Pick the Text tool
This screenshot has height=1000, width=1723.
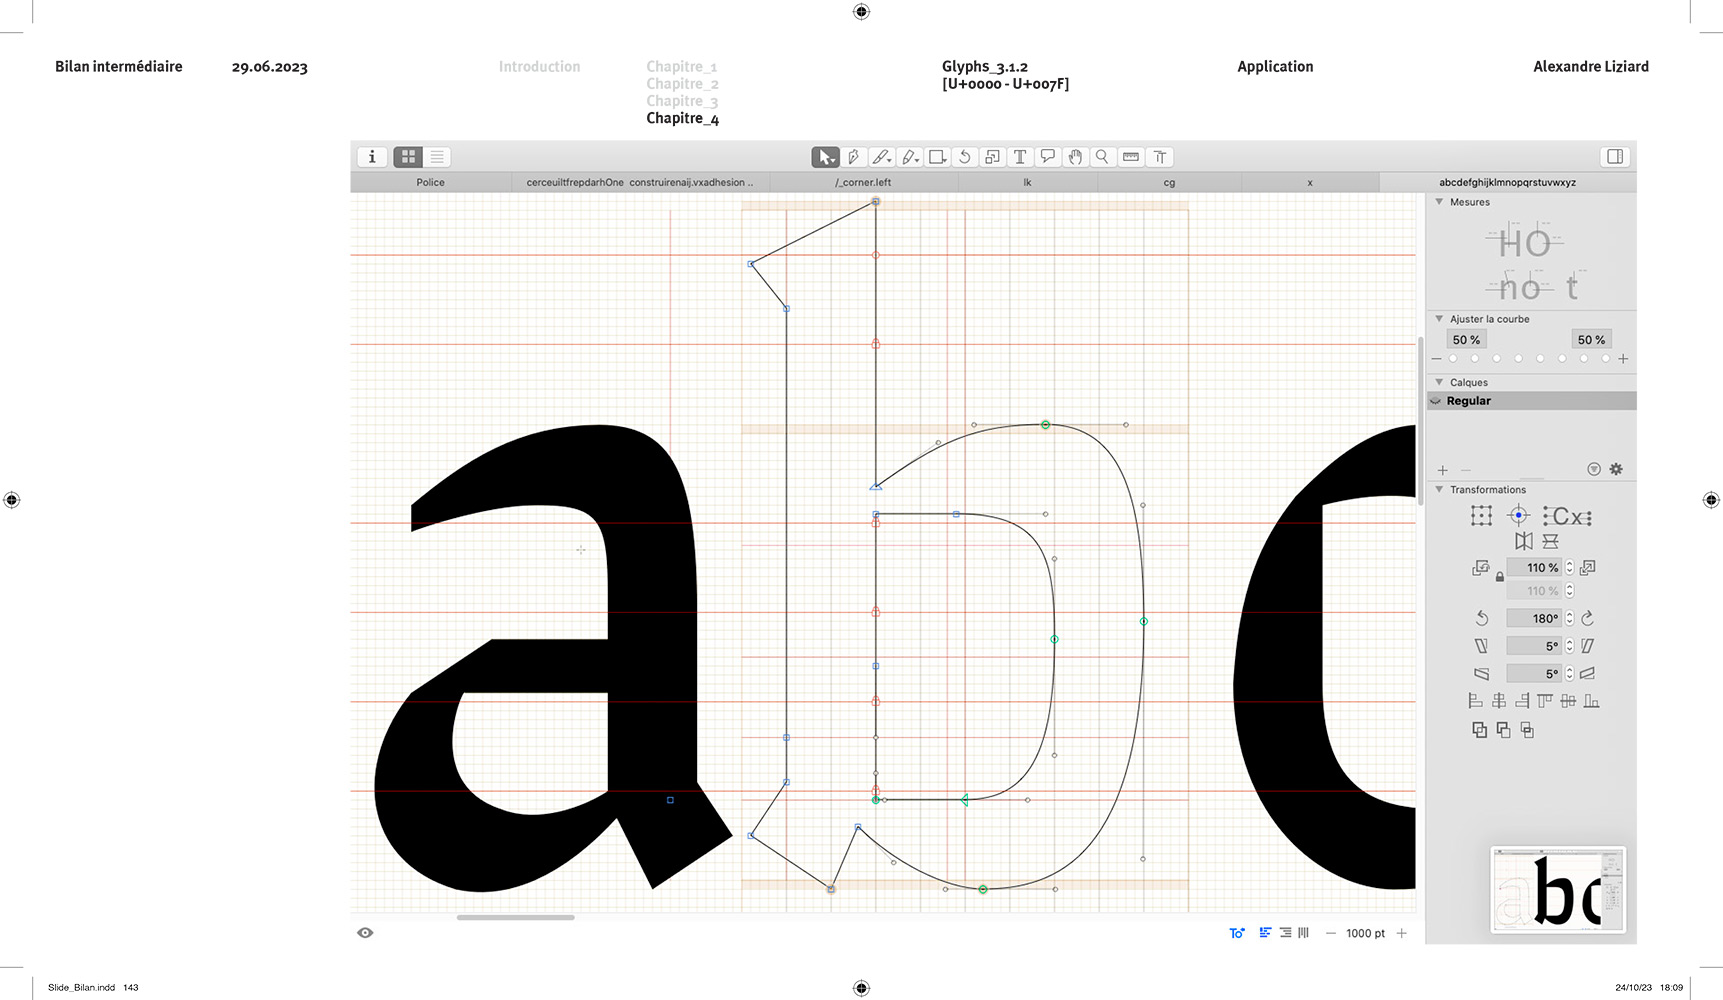pos(1020,157)
